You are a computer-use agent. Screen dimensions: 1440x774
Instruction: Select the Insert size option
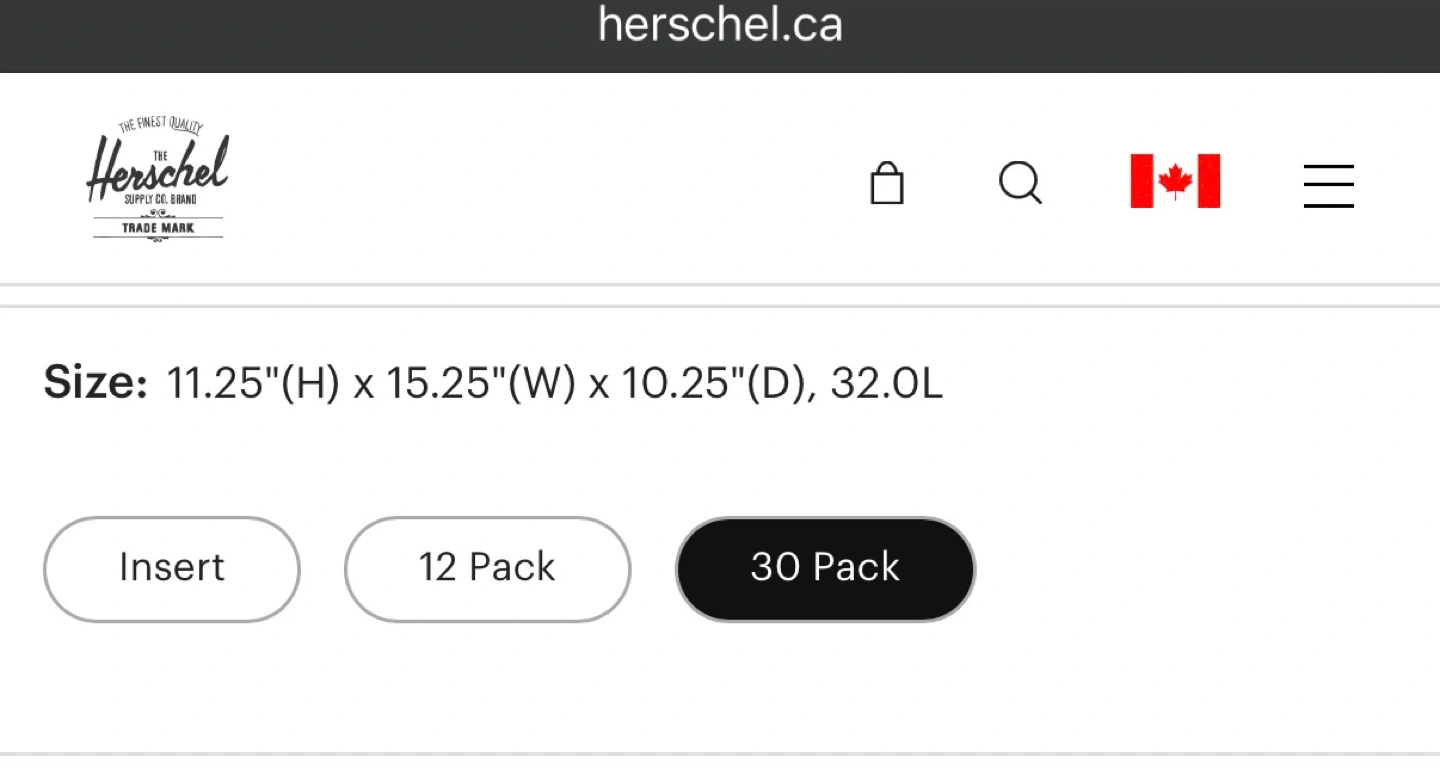(172, 568)
